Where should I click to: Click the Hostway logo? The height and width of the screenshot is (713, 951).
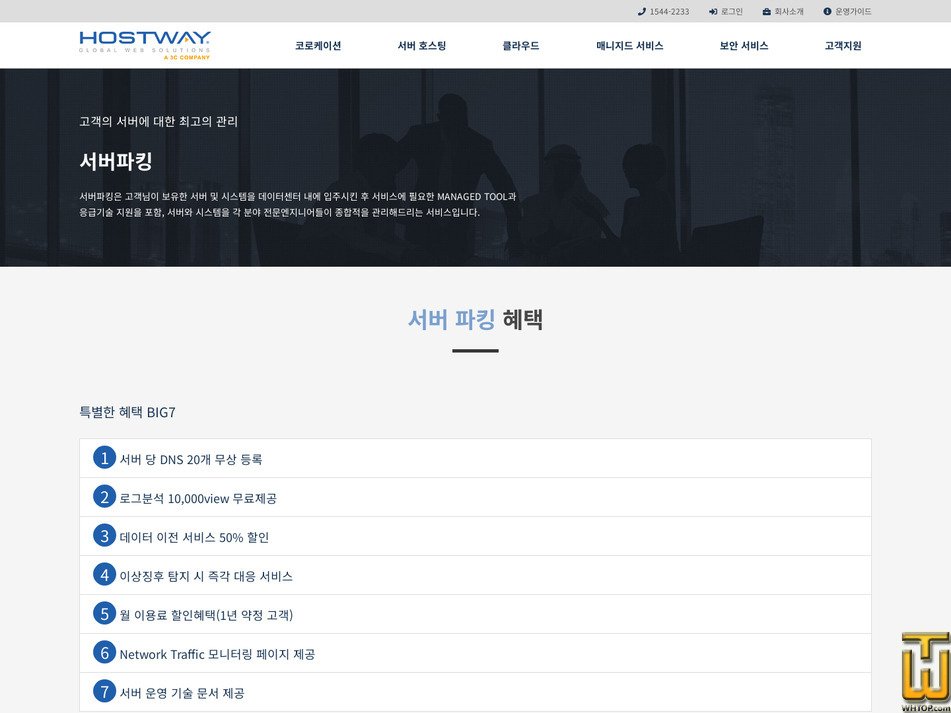[145, 45]
